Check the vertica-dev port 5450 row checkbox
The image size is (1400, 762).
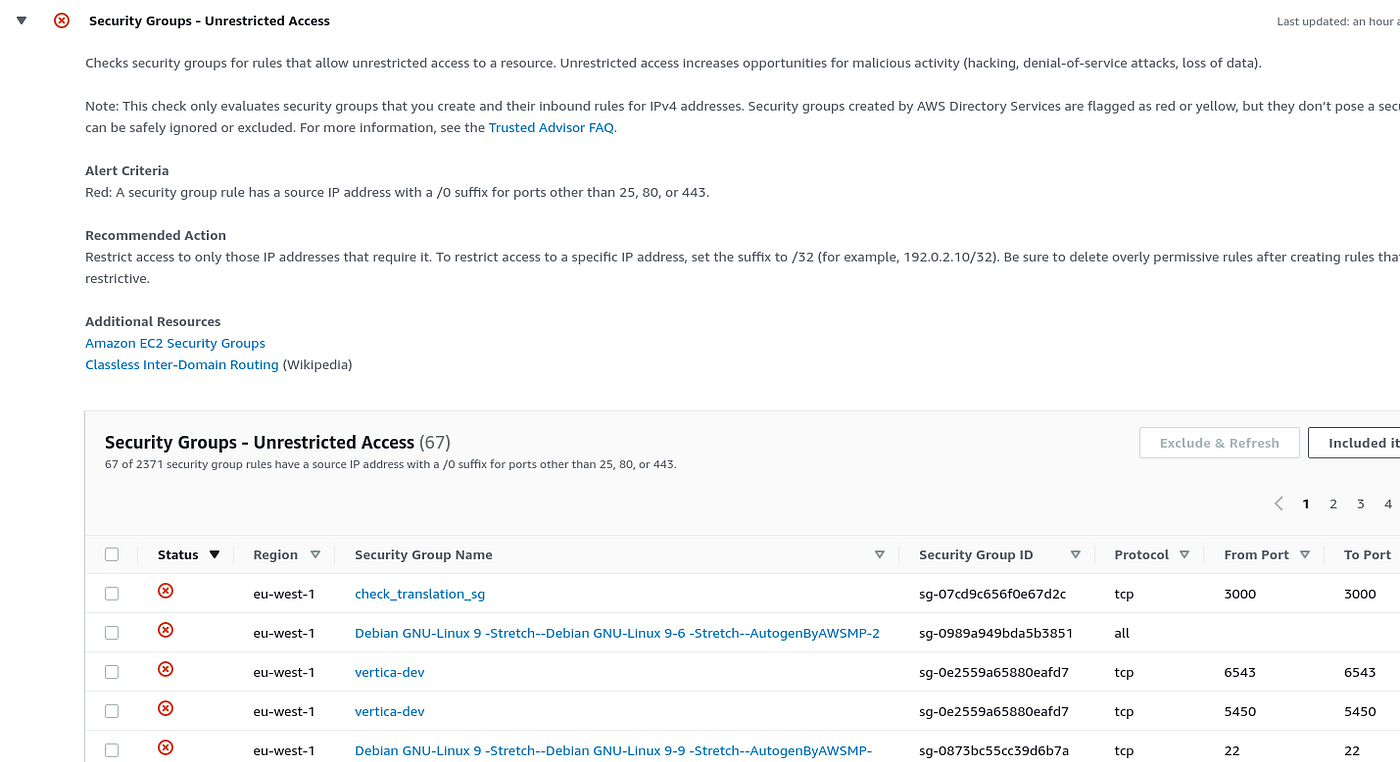tap(112, 711)
